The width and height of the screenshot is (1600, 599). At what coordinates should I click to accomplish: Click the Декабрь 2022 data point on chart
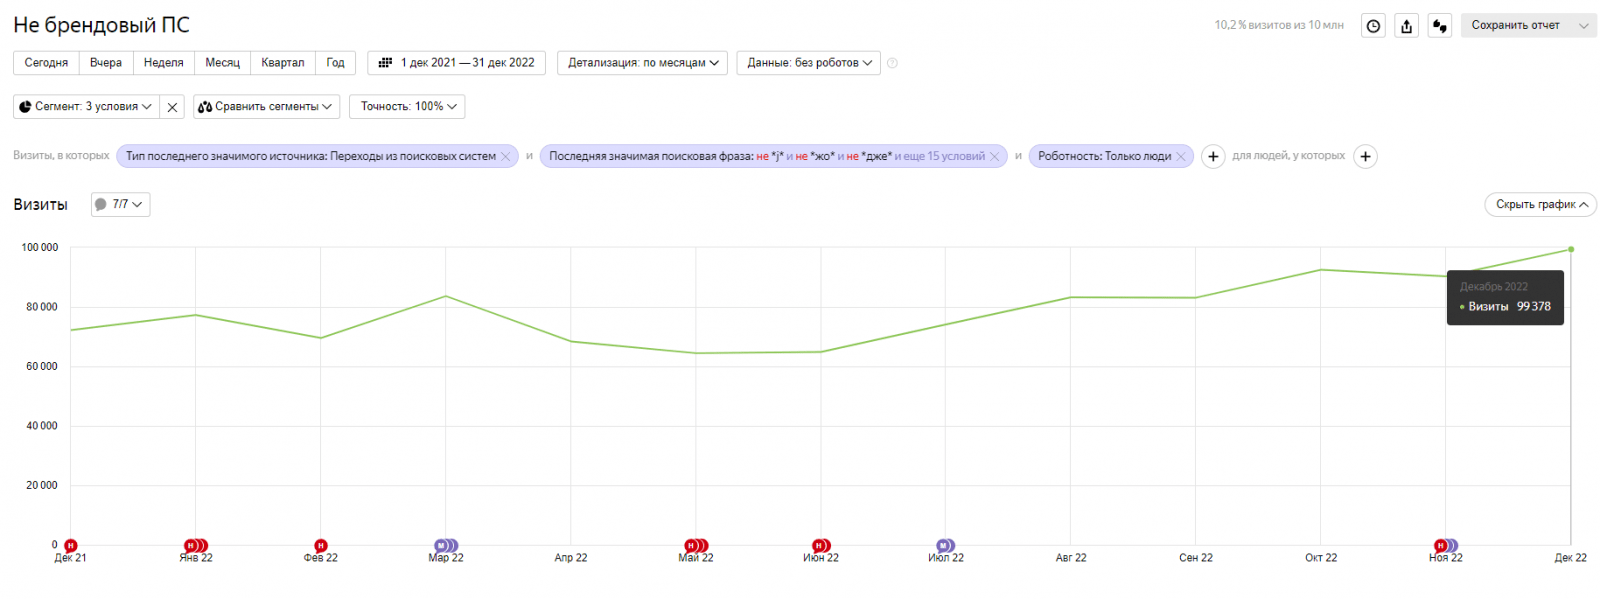1571,249
